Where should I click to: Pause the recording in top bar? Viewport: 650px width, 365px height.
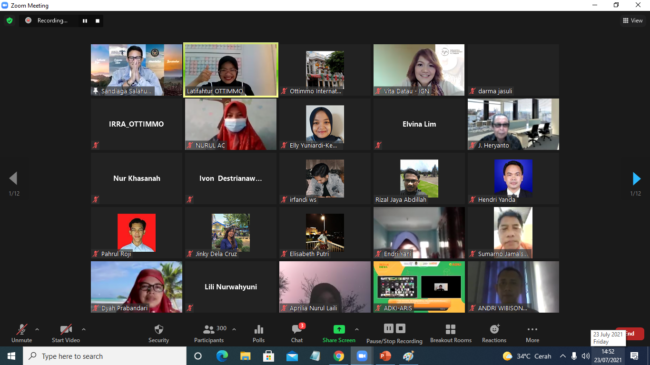click(x=85, y=21)
